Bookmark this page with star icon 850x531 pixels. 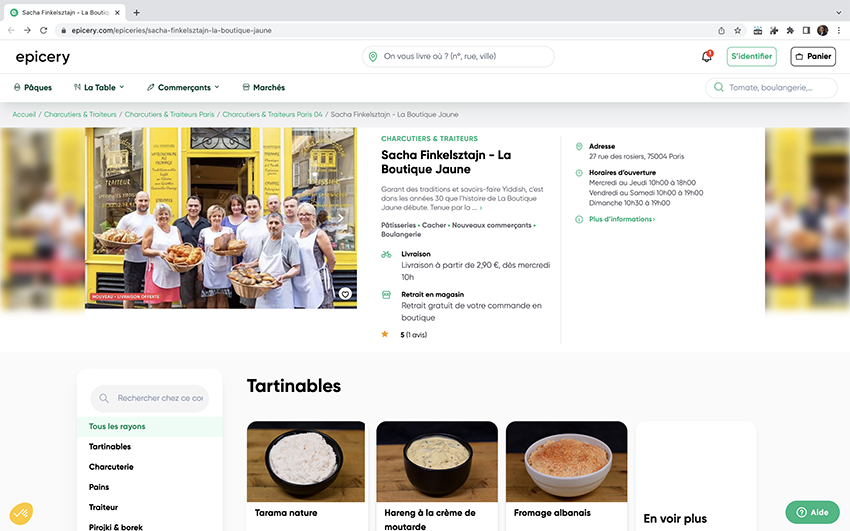[738, 30]
